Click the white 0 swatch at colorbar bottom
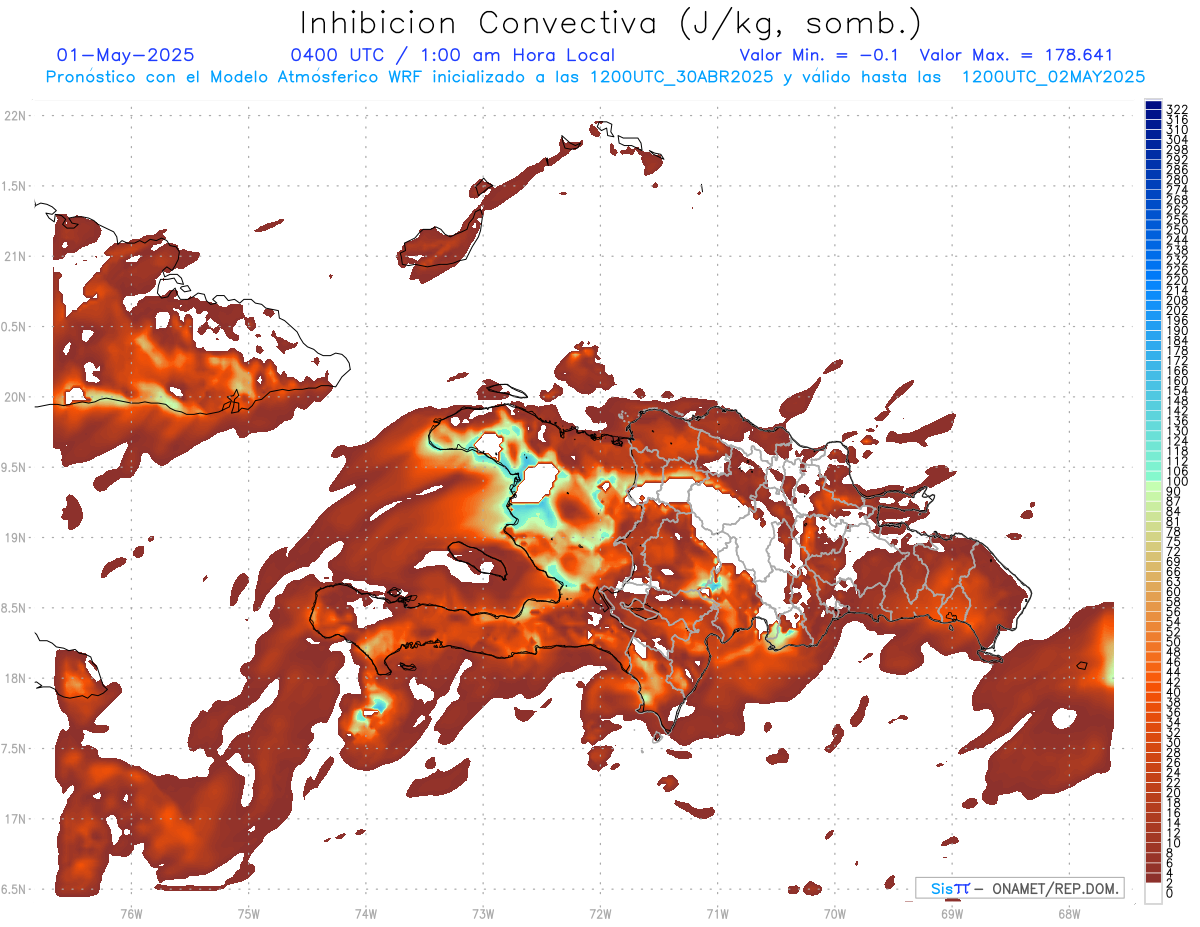 click(x=1153, y=893)
